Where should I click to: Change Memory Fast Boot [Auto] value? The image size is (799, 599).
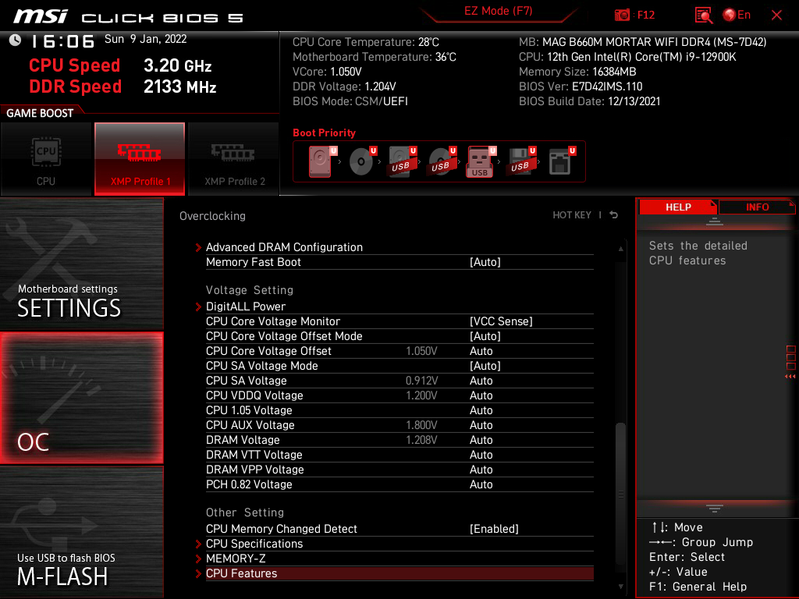tap(485, 262)
